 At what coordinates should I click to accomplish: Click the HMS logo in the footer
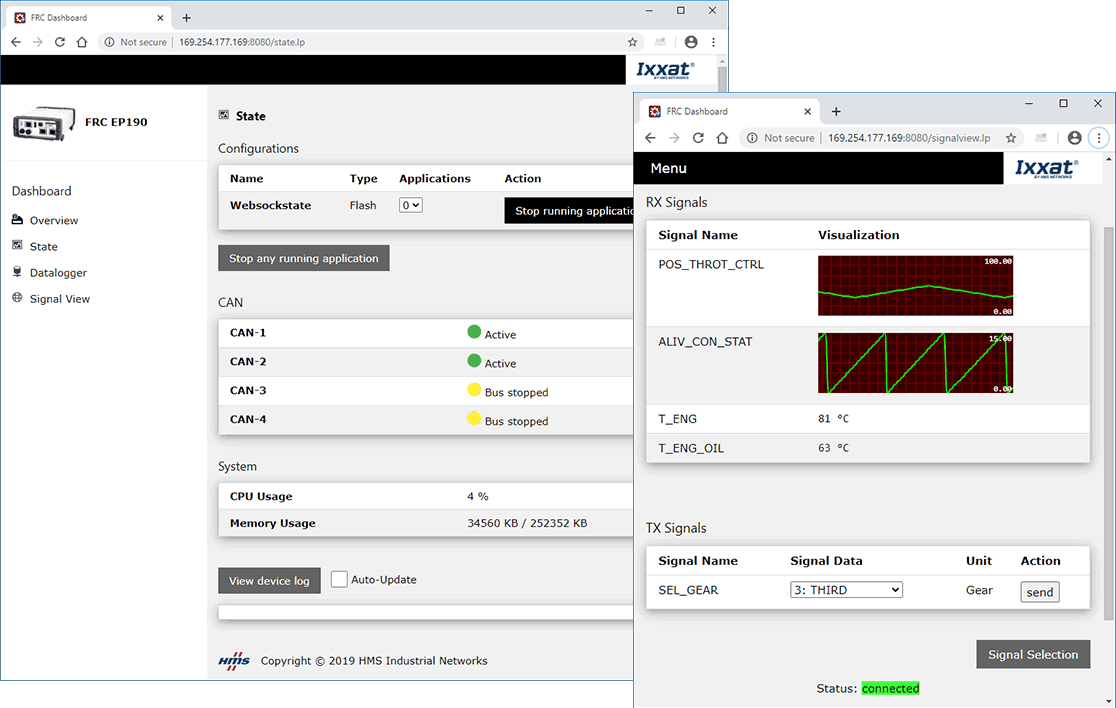click(234, 660)
